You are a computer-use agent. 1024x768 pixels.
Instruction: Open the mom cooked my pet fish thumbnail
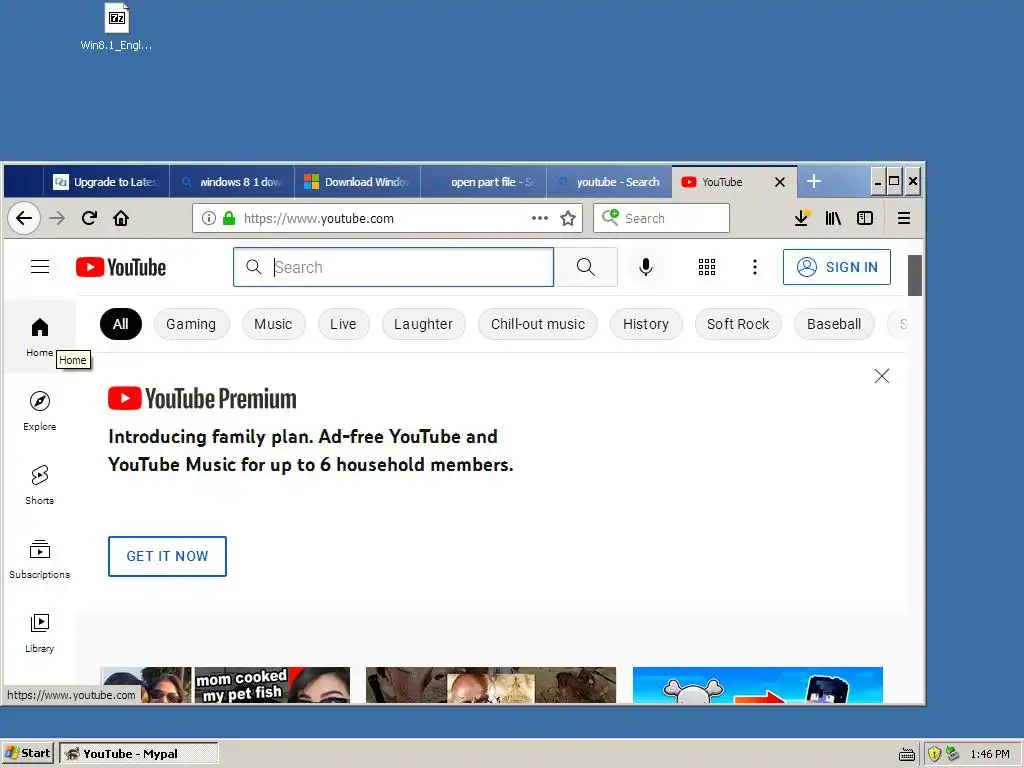coord(225,685)
